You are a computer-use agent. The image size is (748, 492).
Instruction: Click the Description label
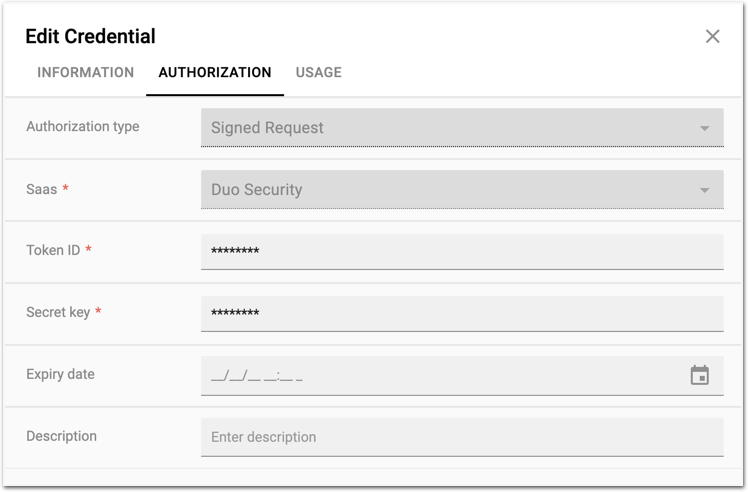click(x=61, y=436)
